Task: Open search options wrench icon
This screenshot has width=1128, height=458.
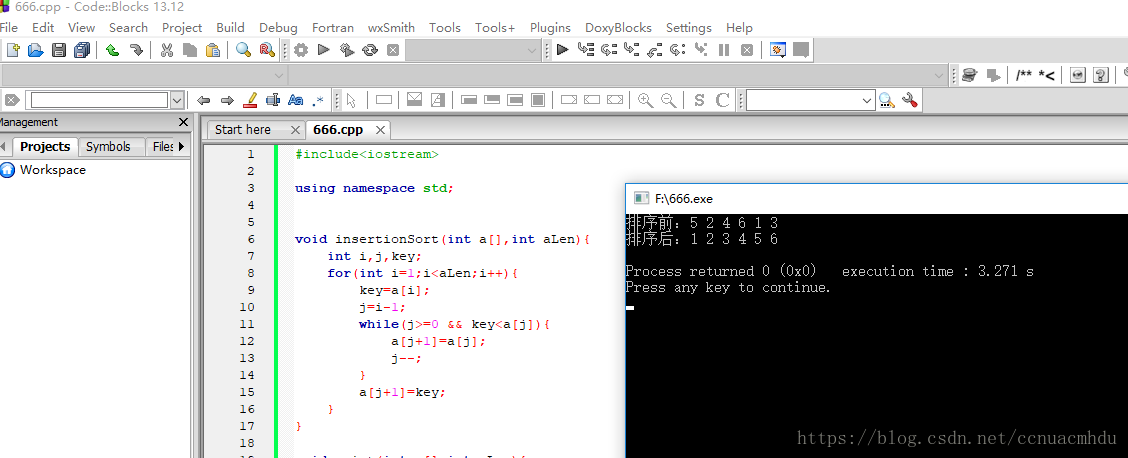Action: point(909,100)
